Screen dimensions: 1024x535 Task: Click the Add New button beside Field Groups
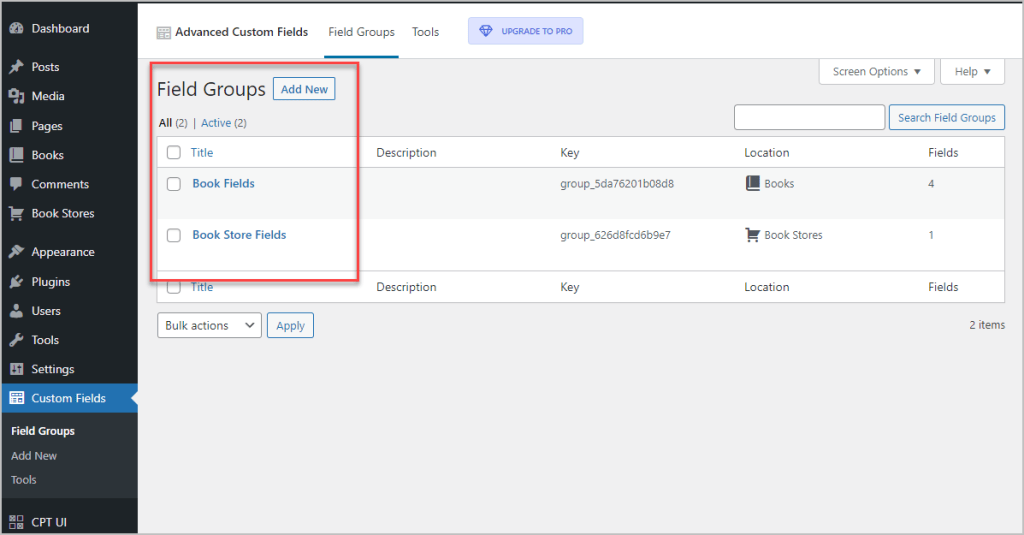304,89
